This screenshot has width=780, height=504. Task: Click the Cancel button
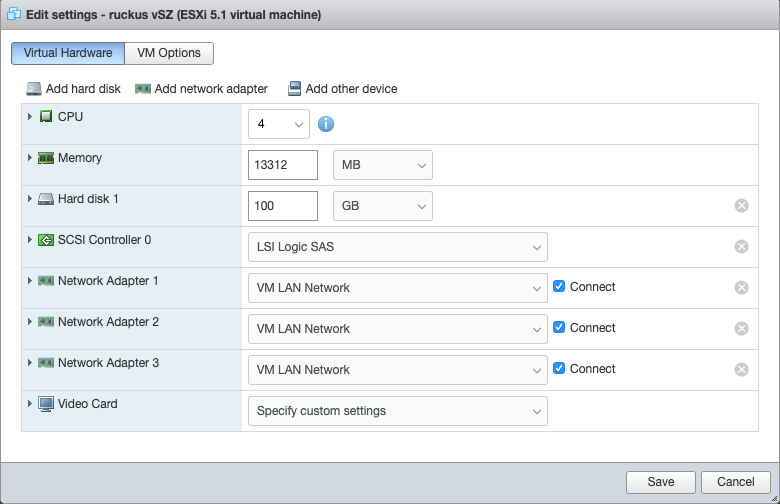[735, 482]
